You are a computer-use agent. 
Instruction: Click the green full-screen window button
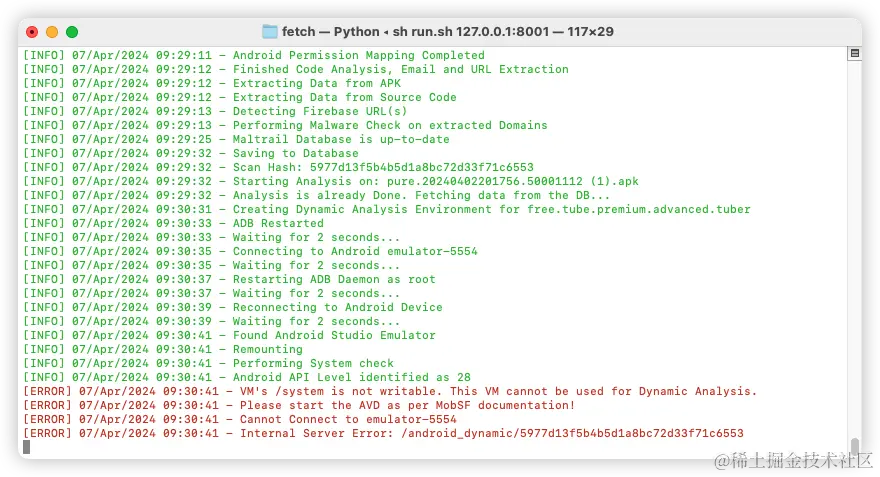(72, 32)
